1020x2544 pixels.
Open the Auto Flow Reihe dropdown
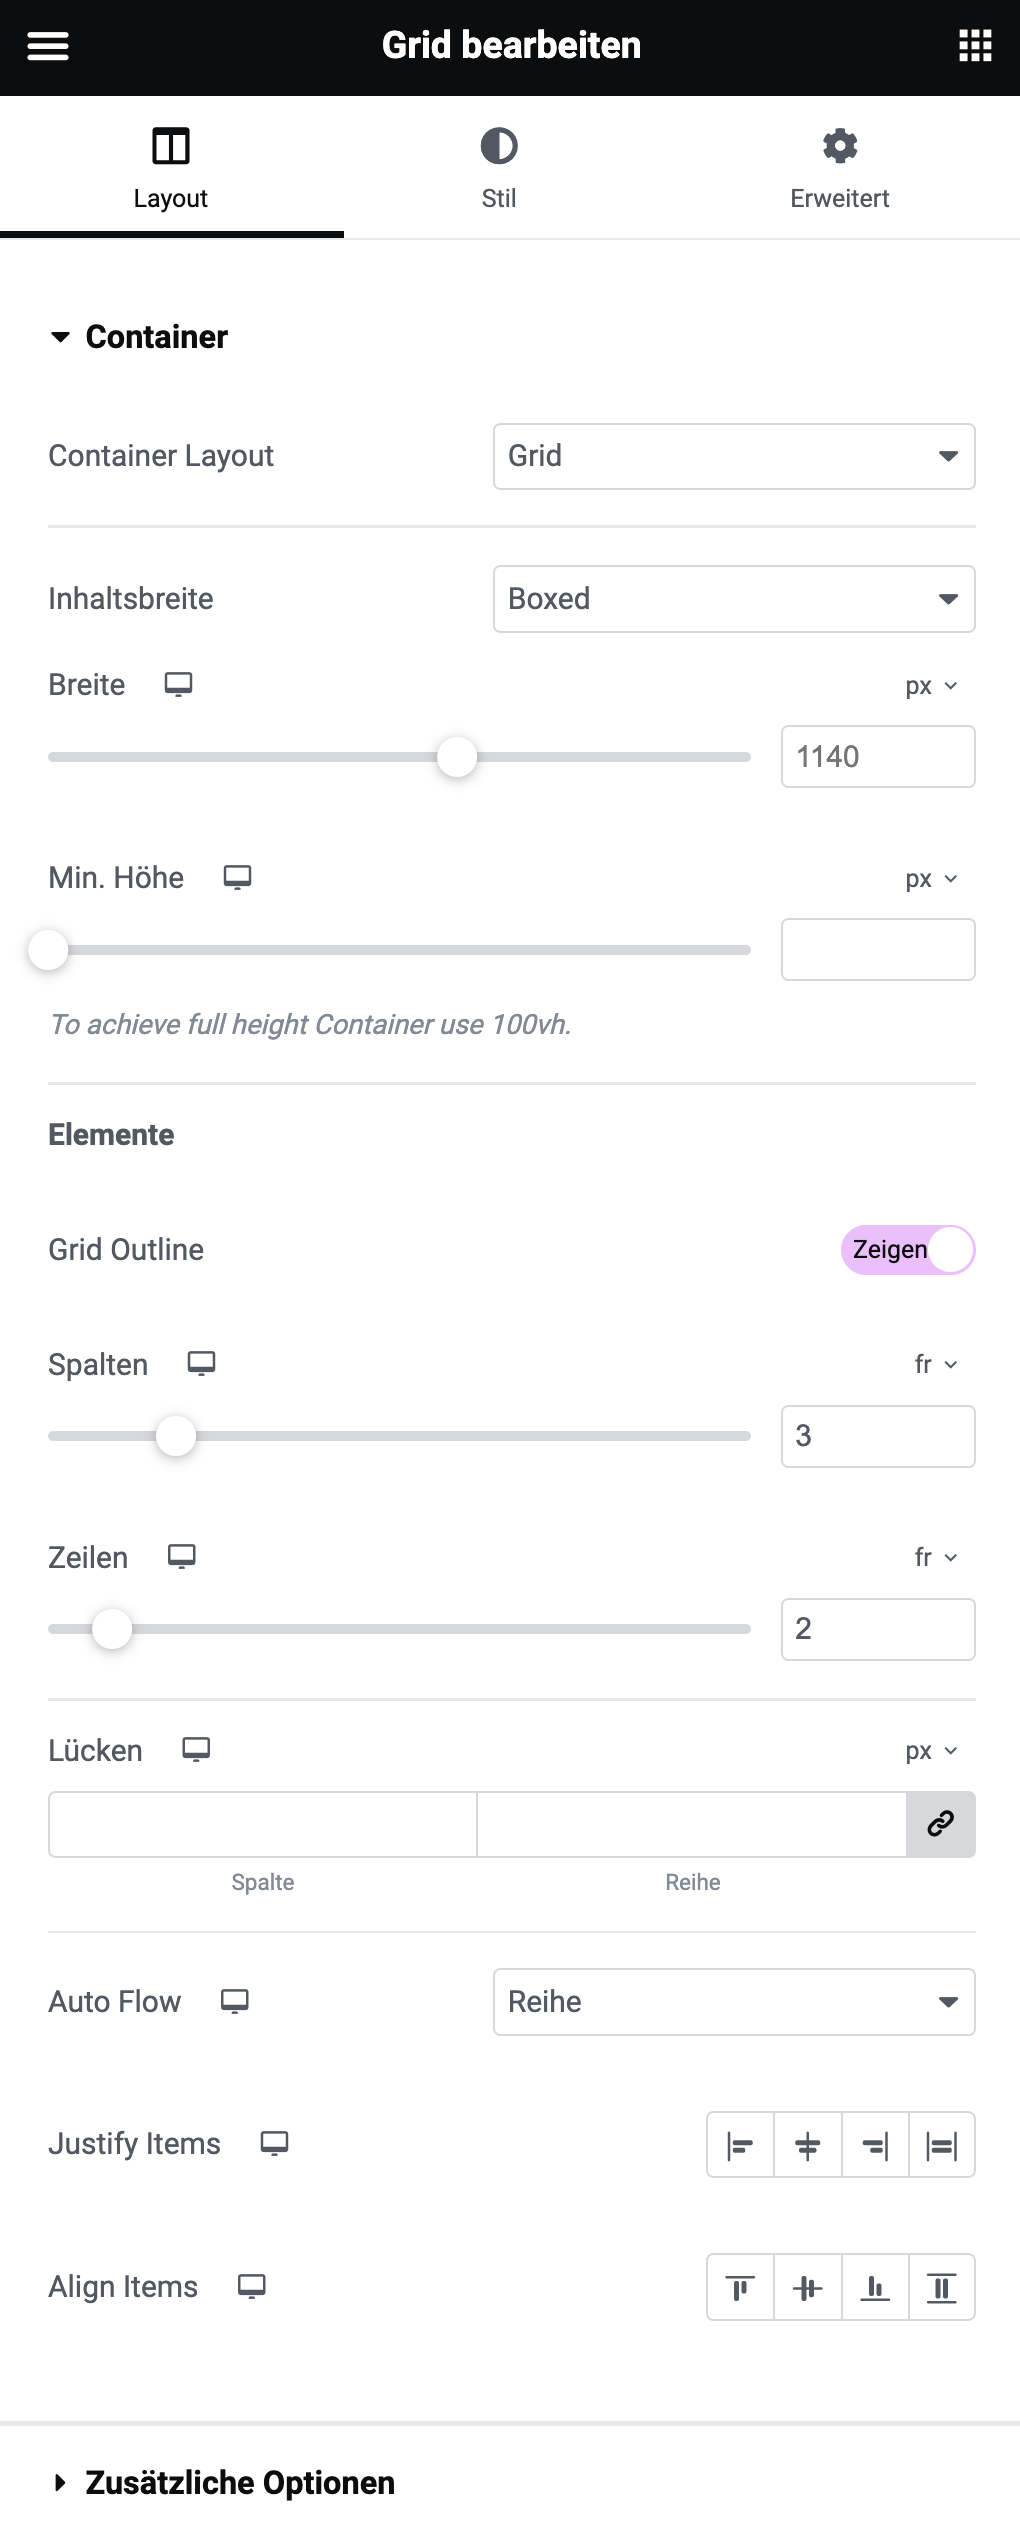coord(734,2002)
